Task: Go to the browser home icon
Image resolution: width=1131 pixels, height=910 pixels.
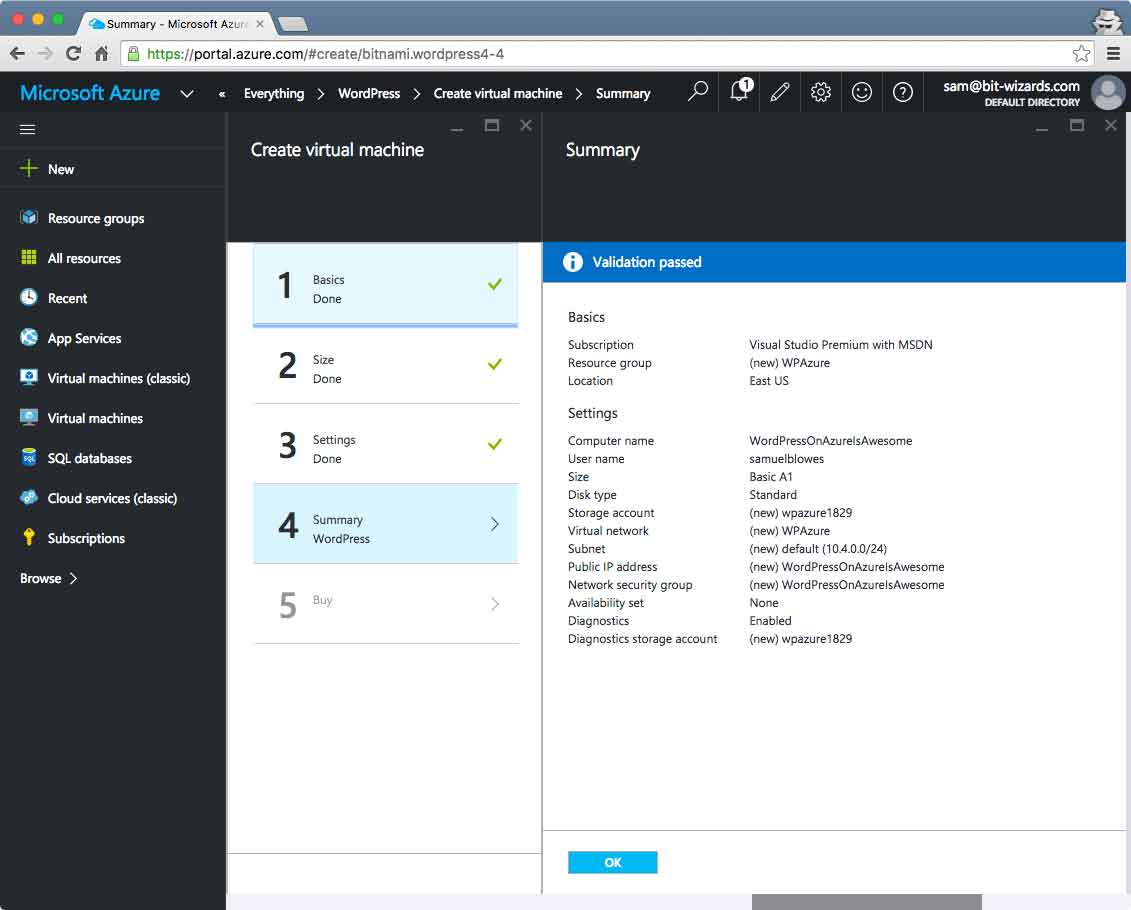Action: tap(102, 53)
